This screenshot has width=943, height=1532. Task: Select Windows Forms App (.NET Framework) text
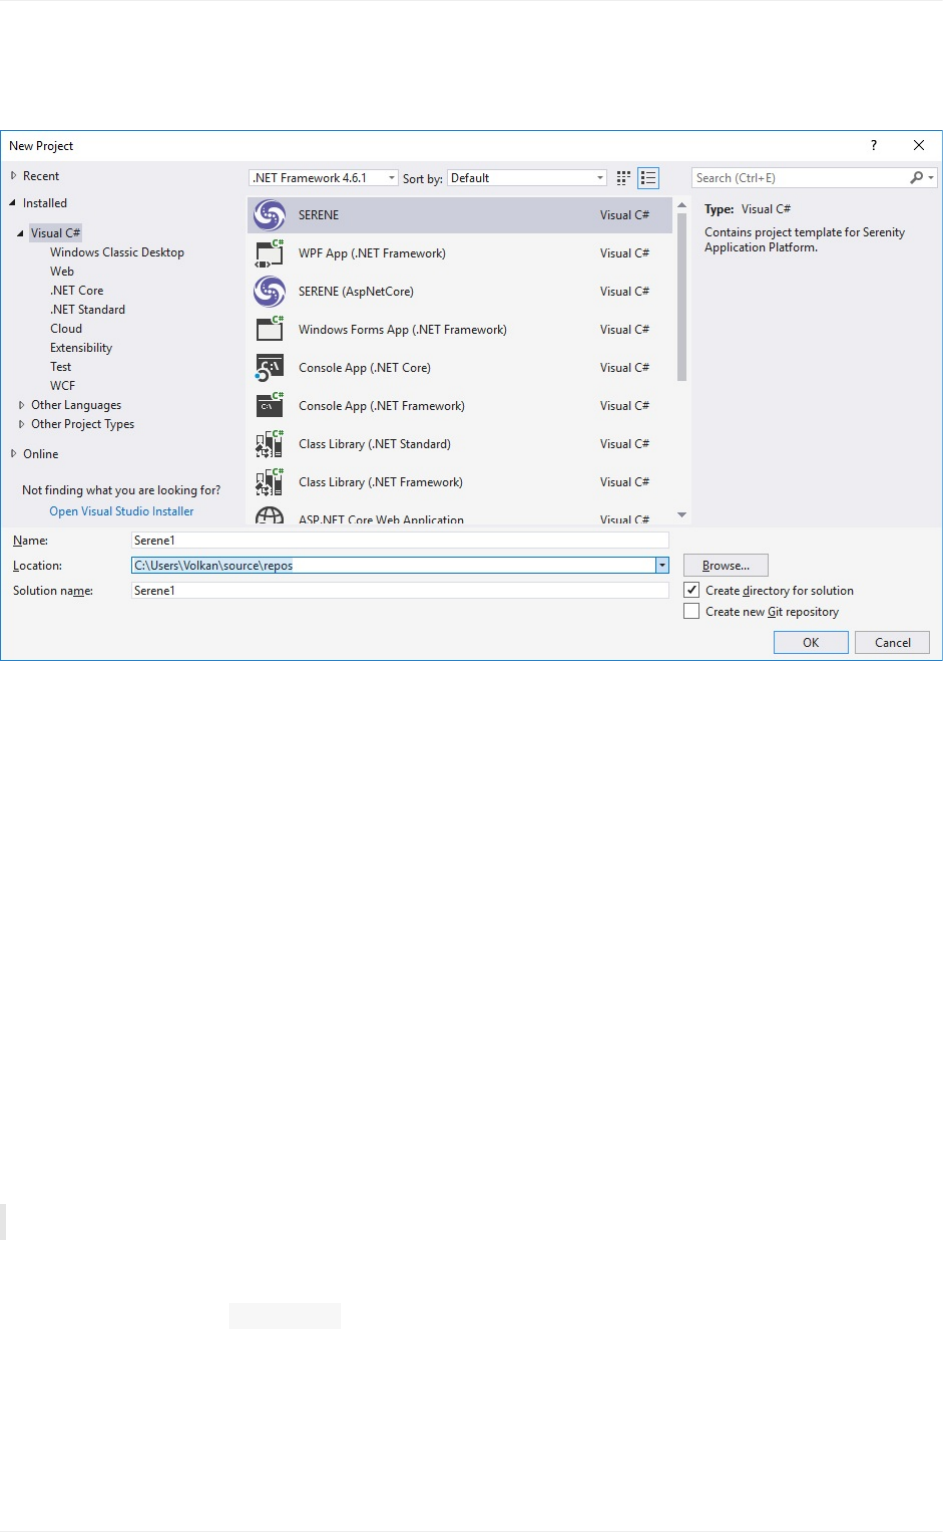coord(402,329)
